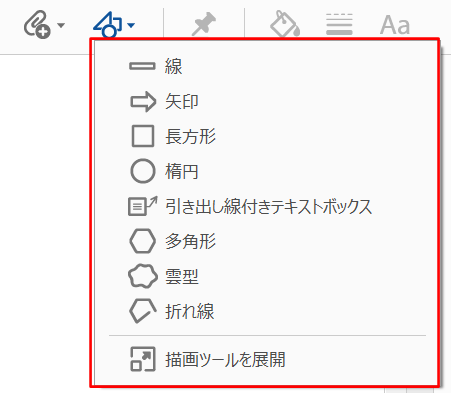The width and height of the screenshot is (451, 393).
Task: Click the attach file paperclip icon
Action: tap(37, 24)
